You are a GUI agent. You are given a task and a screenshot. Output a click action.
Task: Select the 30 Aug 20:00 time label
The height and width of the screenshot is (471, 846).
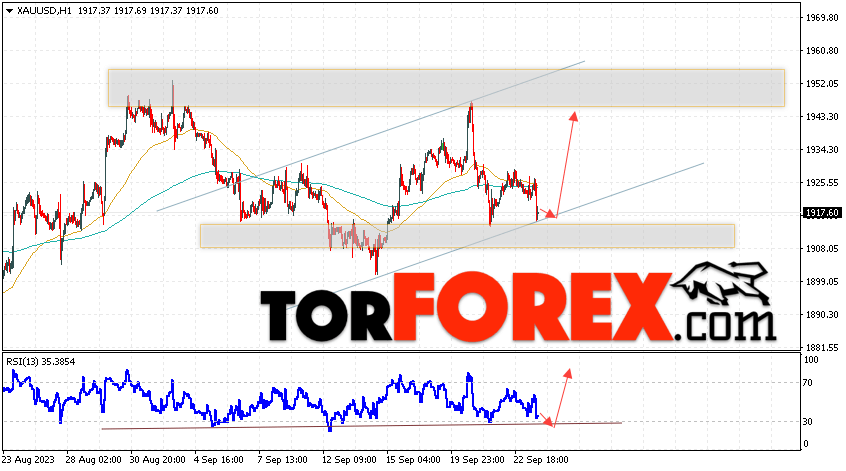[158, 460]
